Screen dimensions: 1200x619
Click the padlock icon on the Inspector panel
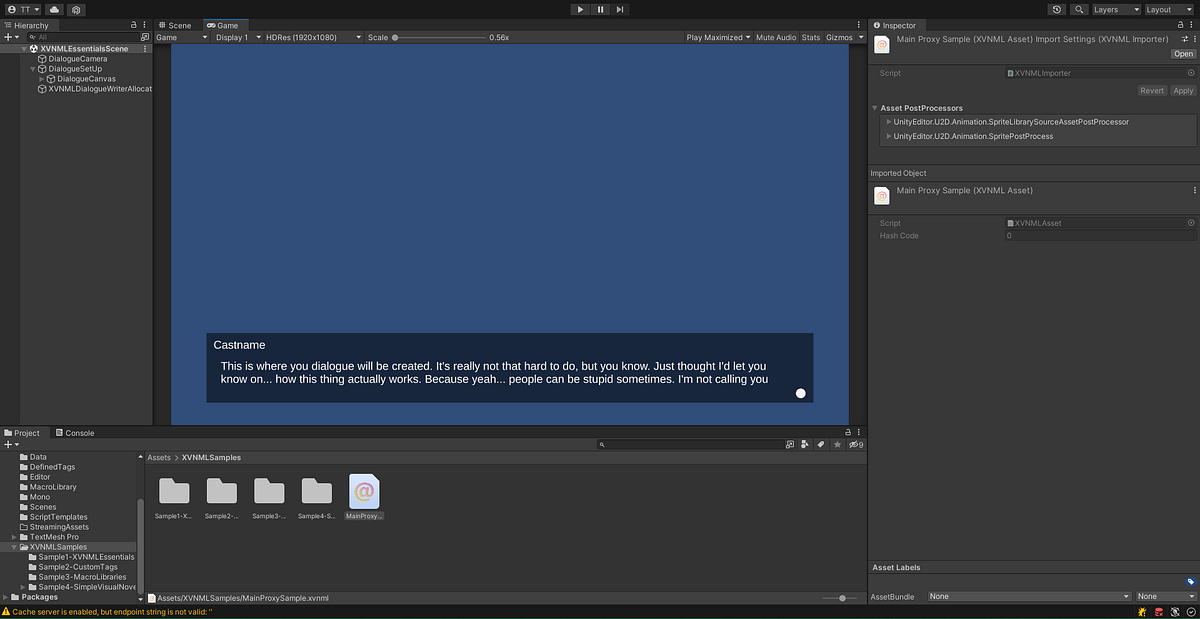tap(1180, 25)
